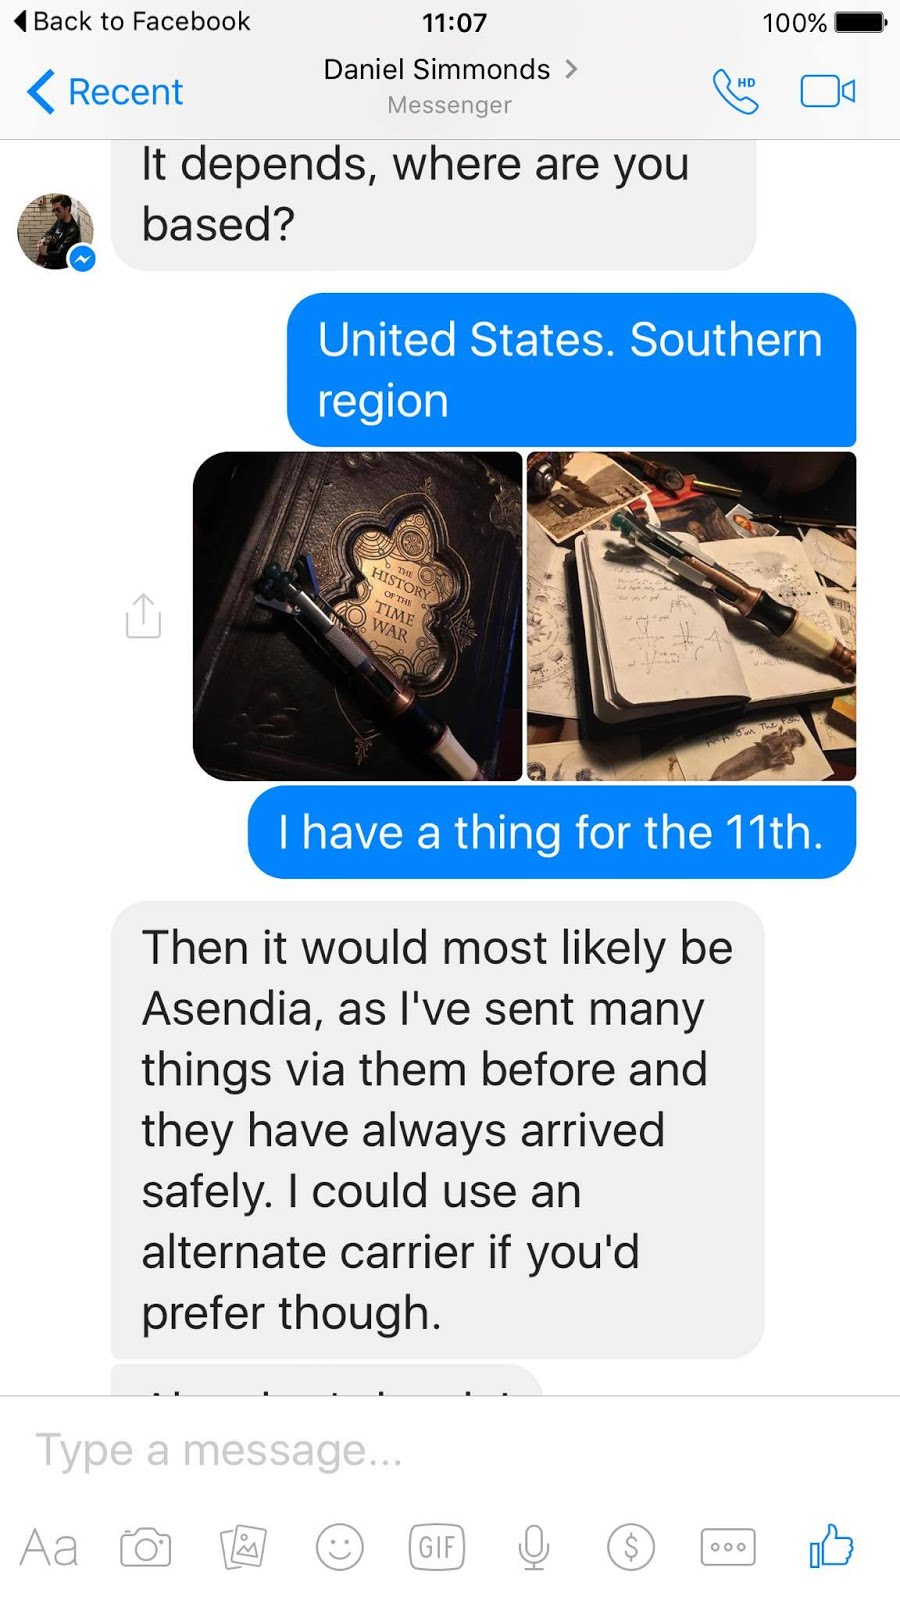Open the photo gallery picker
Screen dimensions: 900x1600
(243, 1547)
